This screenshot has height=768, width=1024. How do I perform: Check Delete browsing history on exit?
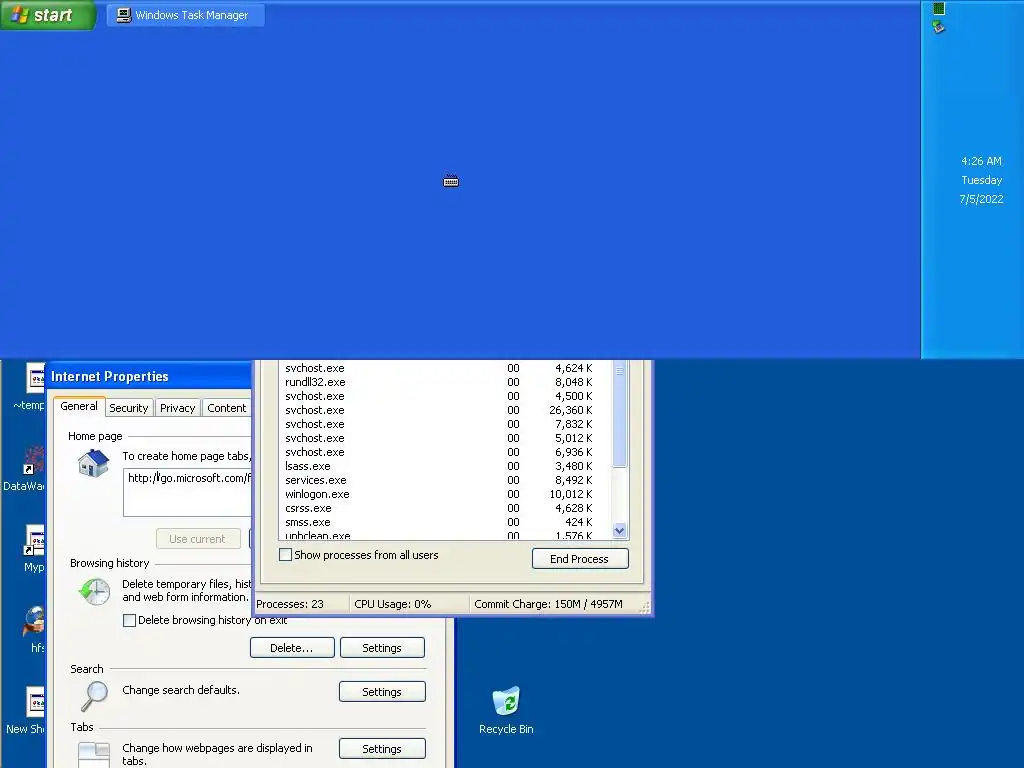point(129,620)
